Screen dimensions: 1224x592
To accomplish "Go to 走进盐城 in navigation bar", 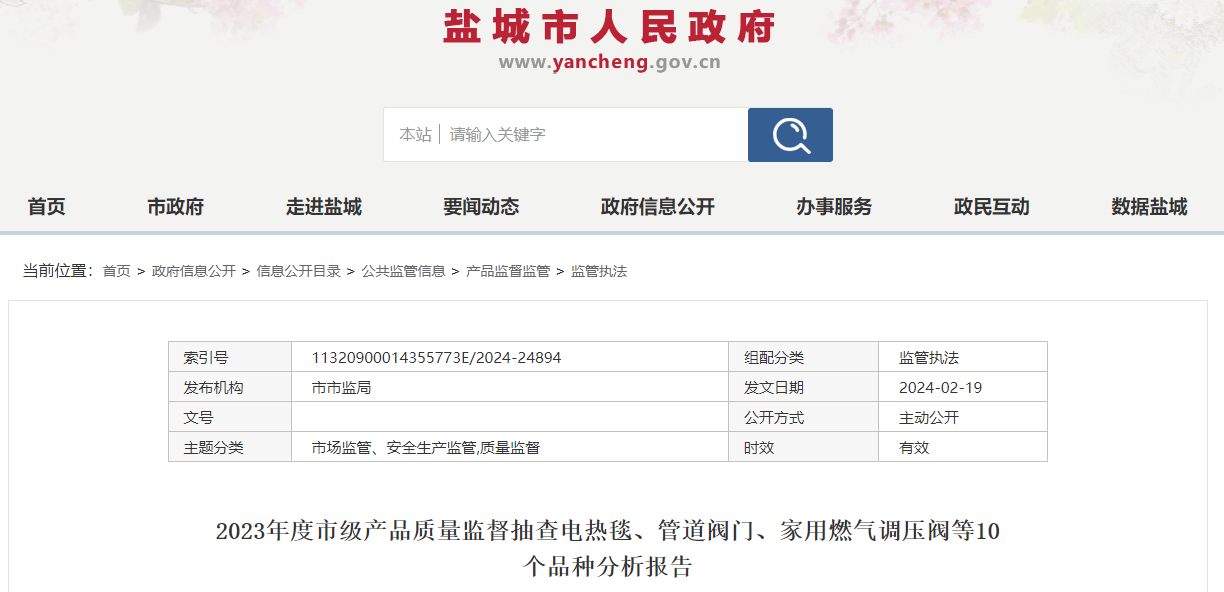I will (x=323, y=207).
